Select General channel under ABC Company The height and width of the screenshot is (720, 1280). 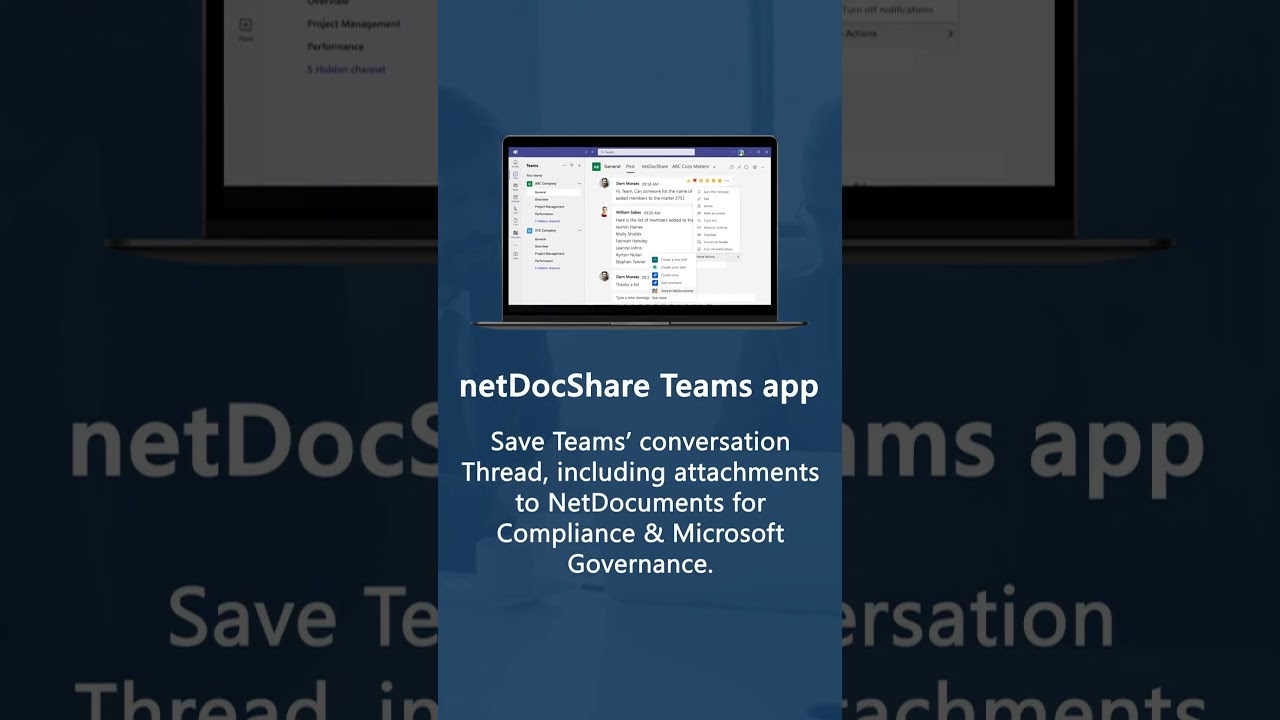[x=553, y=192]
